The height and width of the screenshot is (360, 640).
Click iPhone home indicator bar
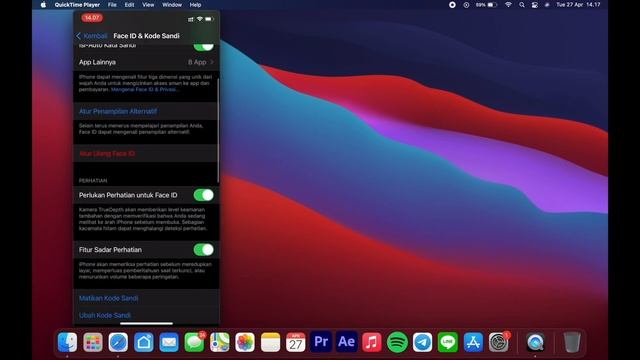tap(147, 323)
